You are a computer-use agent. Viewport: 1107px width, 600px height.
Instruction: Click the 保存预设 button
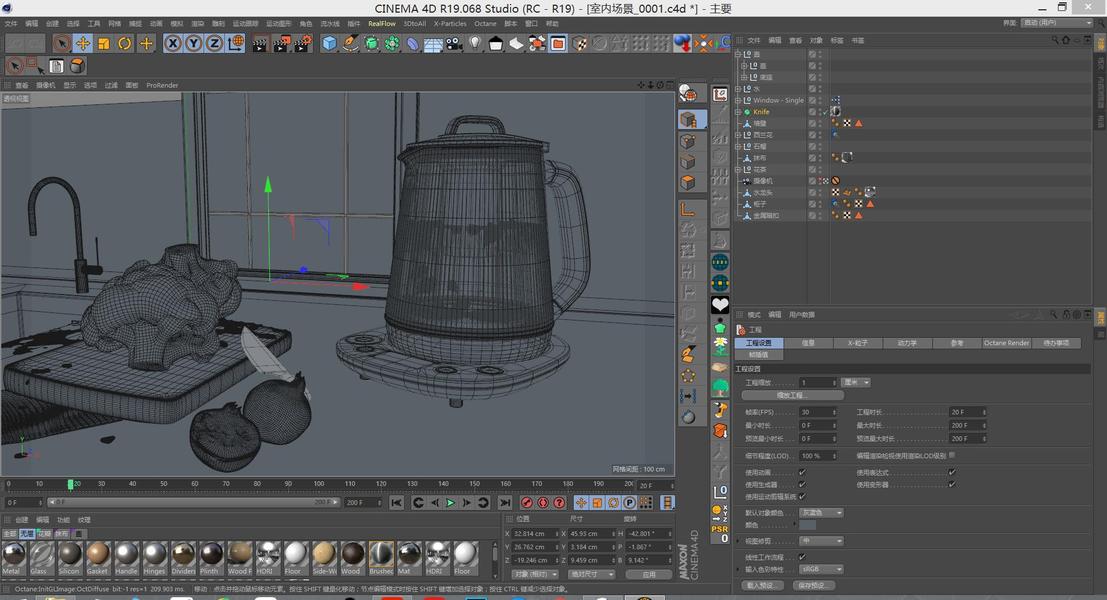pyautogui.click(x=814, y=585)
